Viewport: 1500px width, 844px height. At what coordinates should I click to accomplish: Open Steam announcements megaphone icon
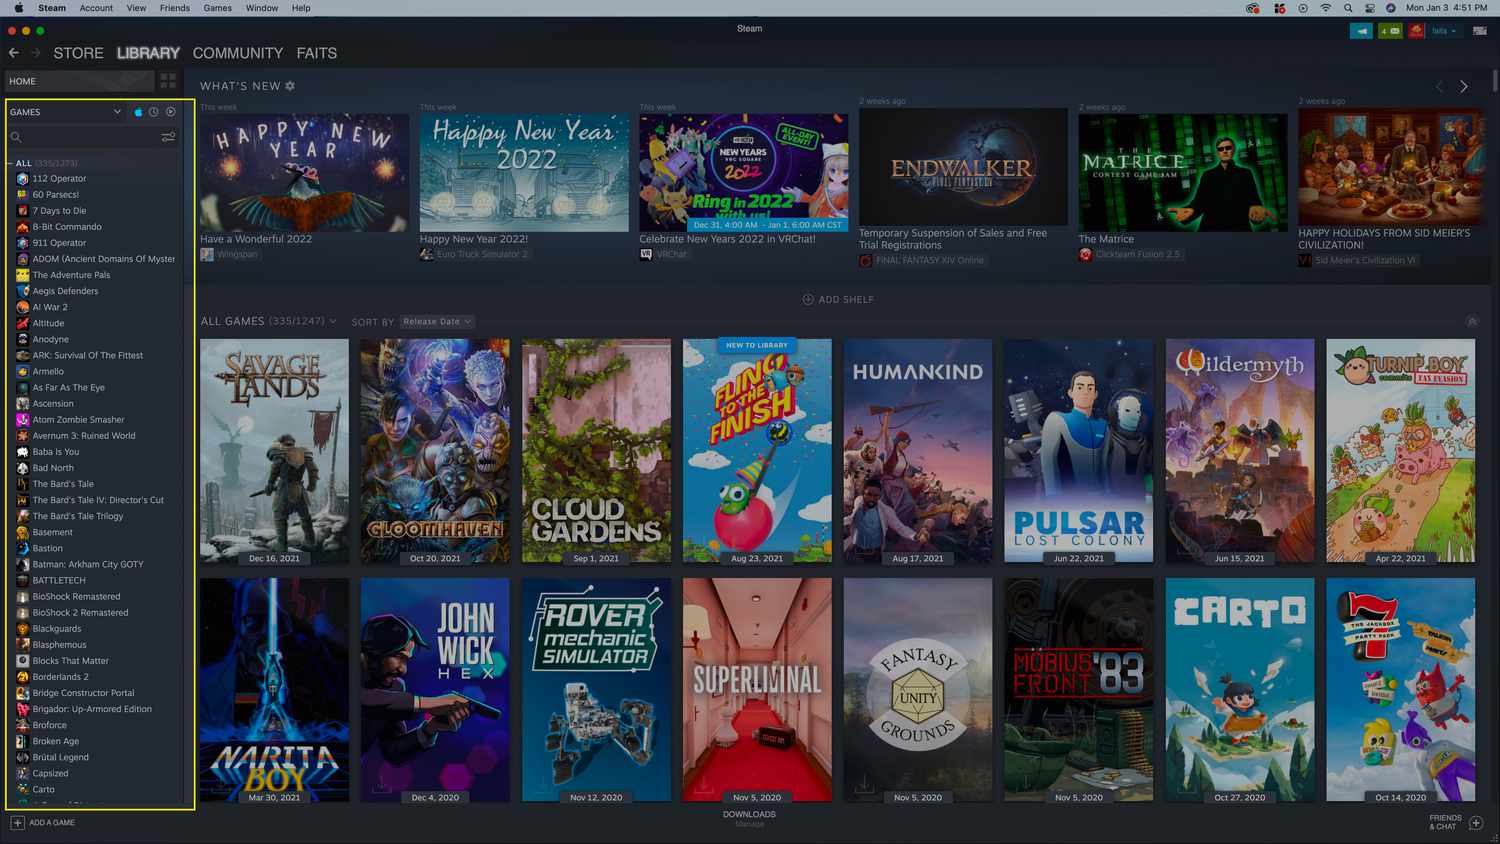click(1361, 31)
